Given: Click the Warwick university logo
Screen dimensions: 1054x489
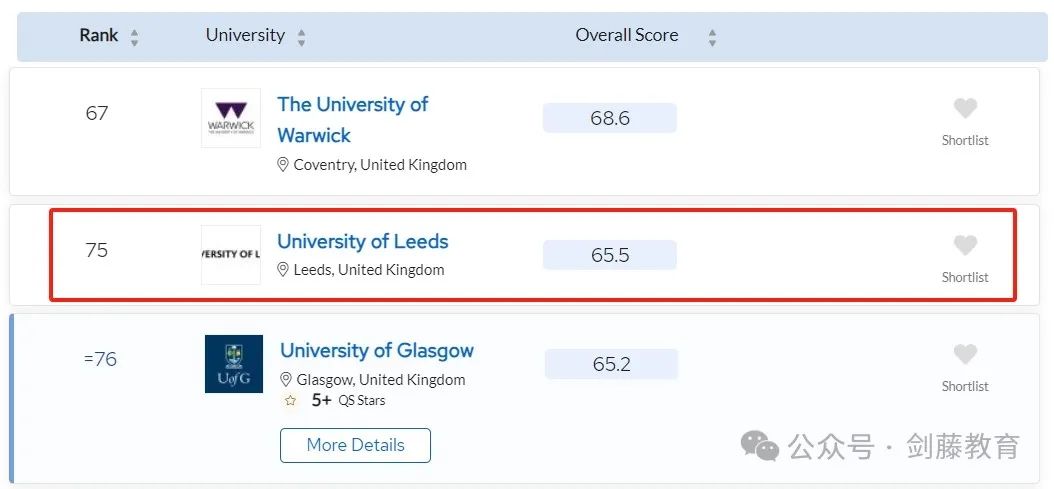Looking at the screenshot, I should click(x=231, y=118).
